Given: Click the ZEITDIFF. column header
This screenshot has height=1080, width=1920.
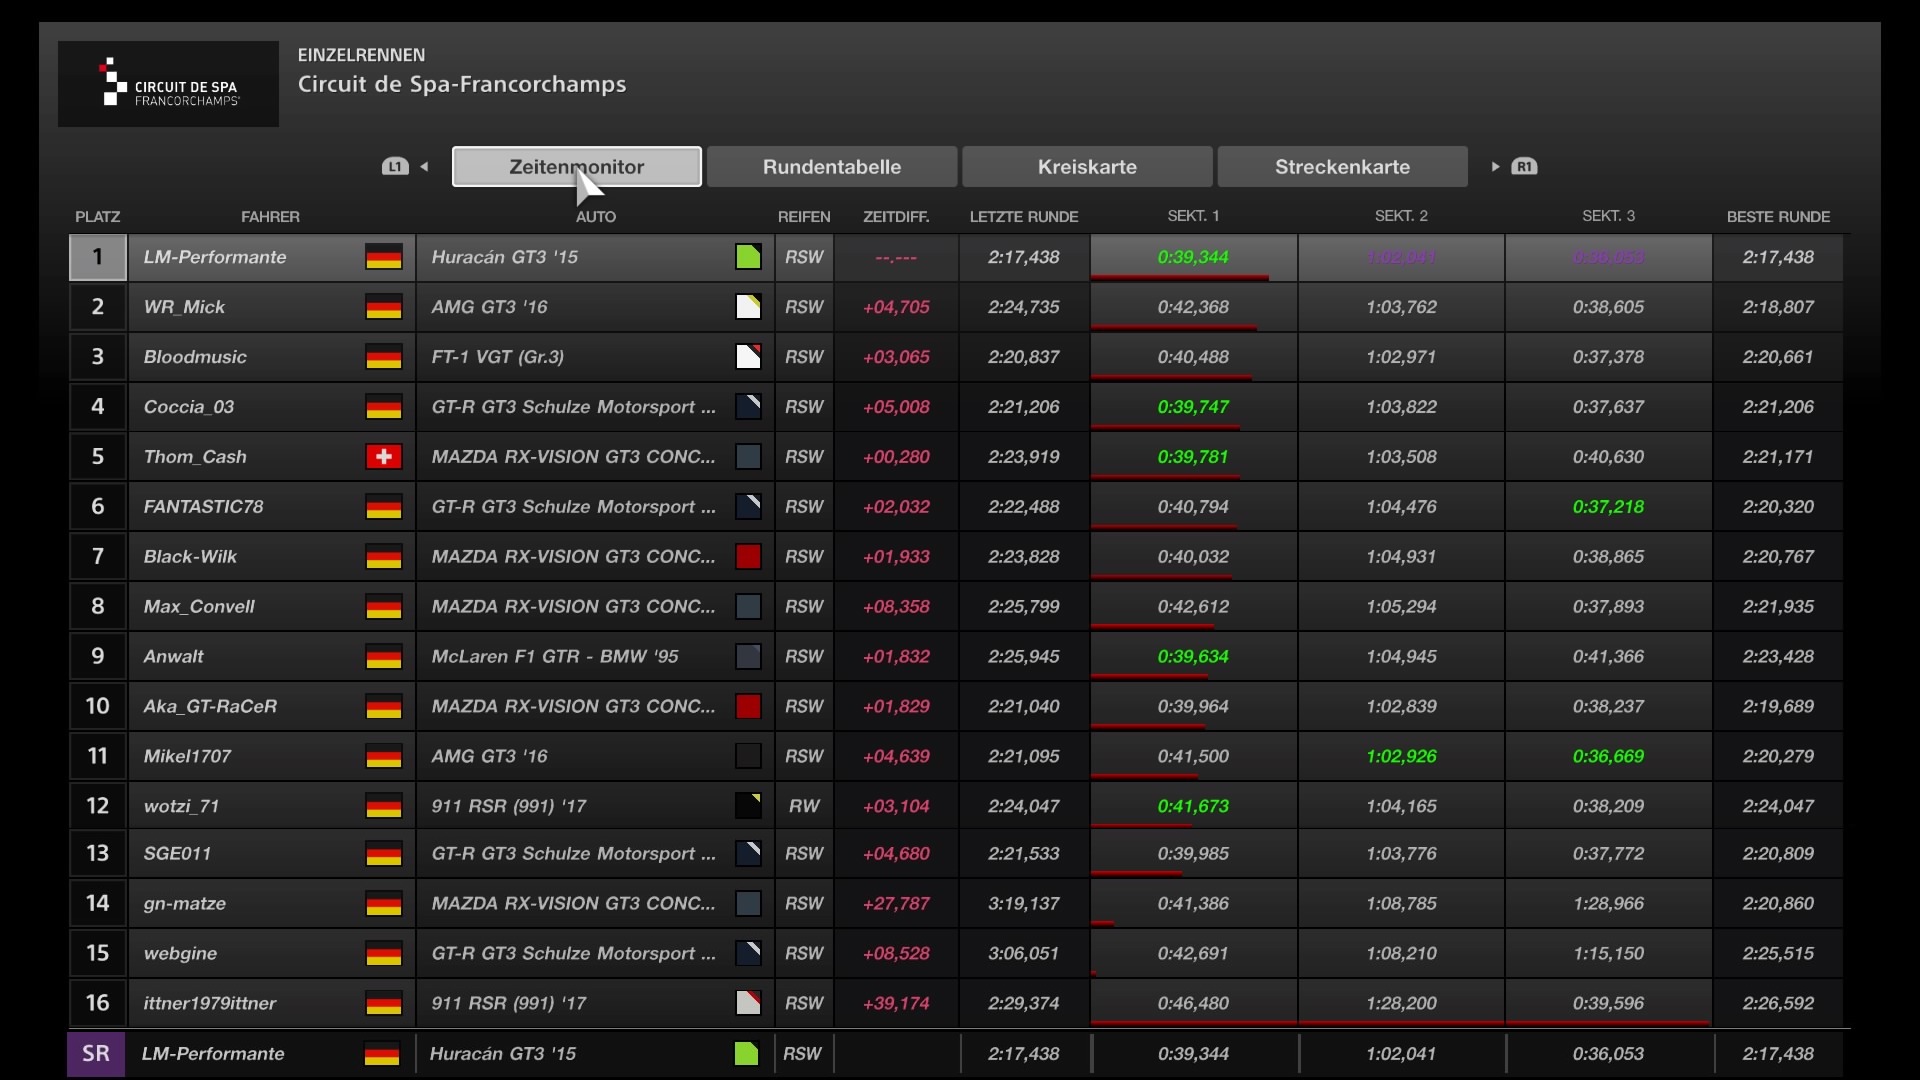Looking at the screenshot, I should pyautogui.click(x=895, y=217).
